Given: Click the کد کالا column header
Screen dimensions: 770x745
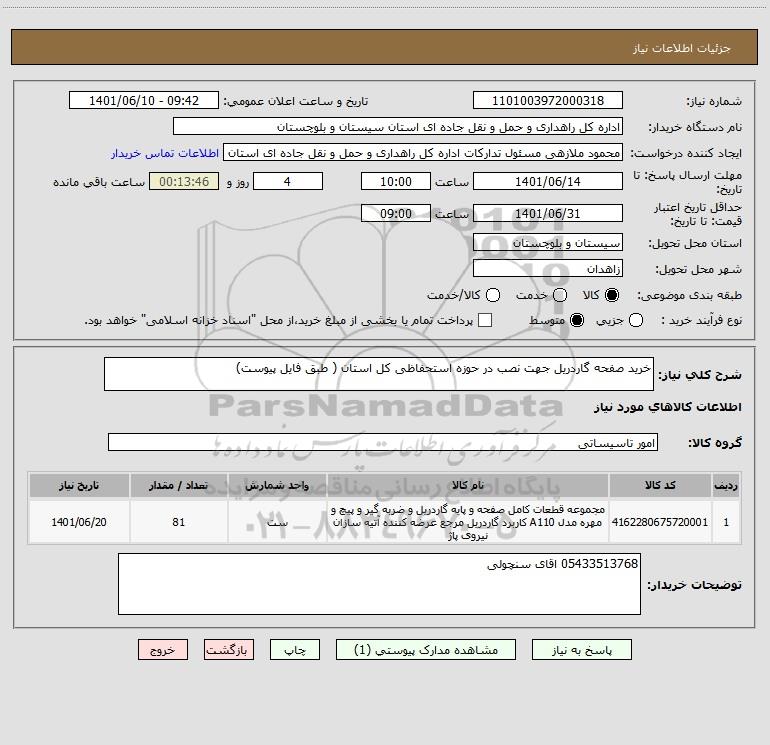Looking at the screenshot, I should (x=660, y=485).
